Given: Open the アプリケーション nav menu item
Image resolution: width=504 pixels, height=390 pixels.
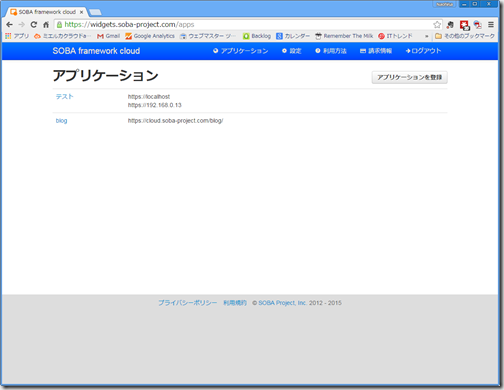Looking at the screenshot, I should tap(241, 51).
